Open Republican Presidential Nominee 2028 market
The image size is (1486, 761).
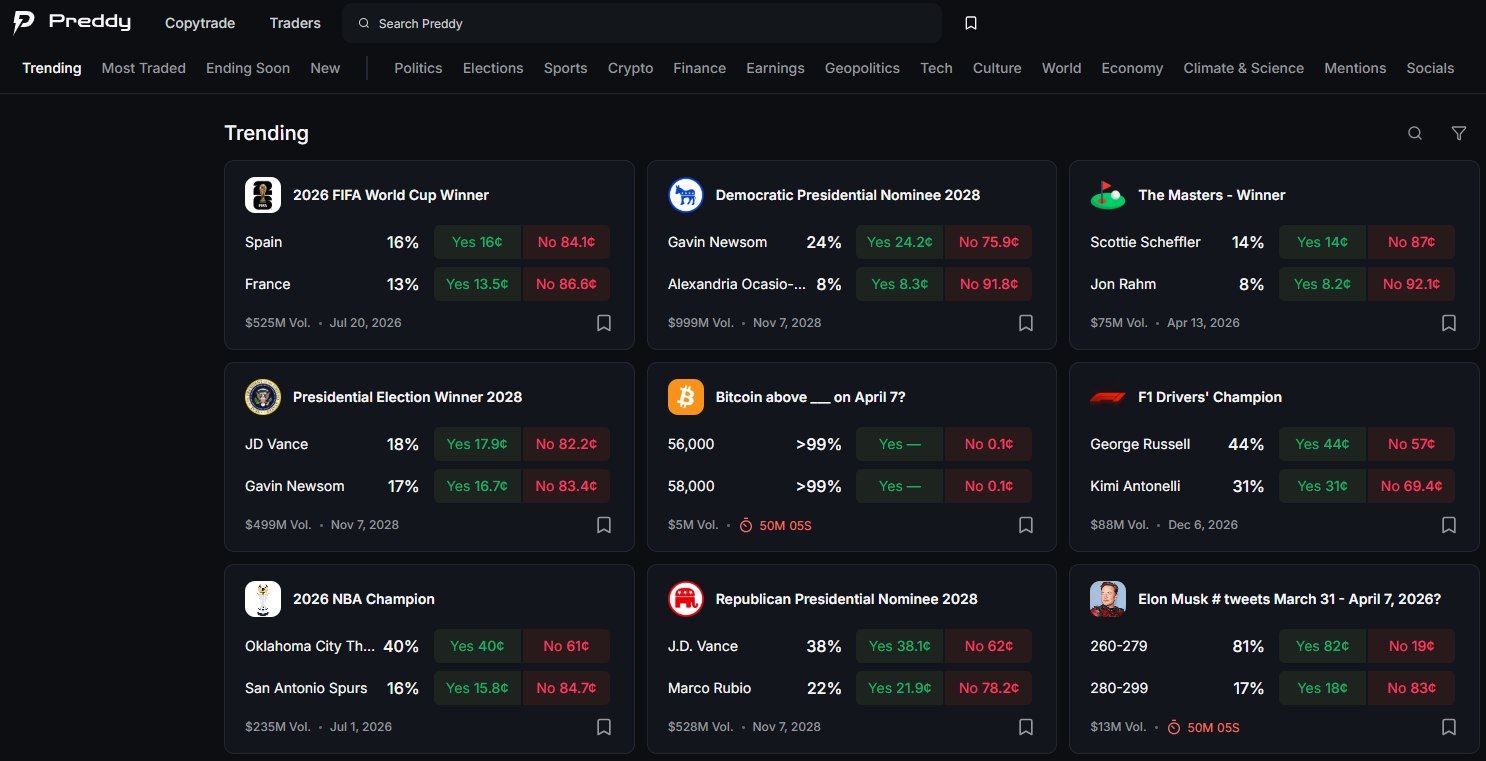[846, 599]
